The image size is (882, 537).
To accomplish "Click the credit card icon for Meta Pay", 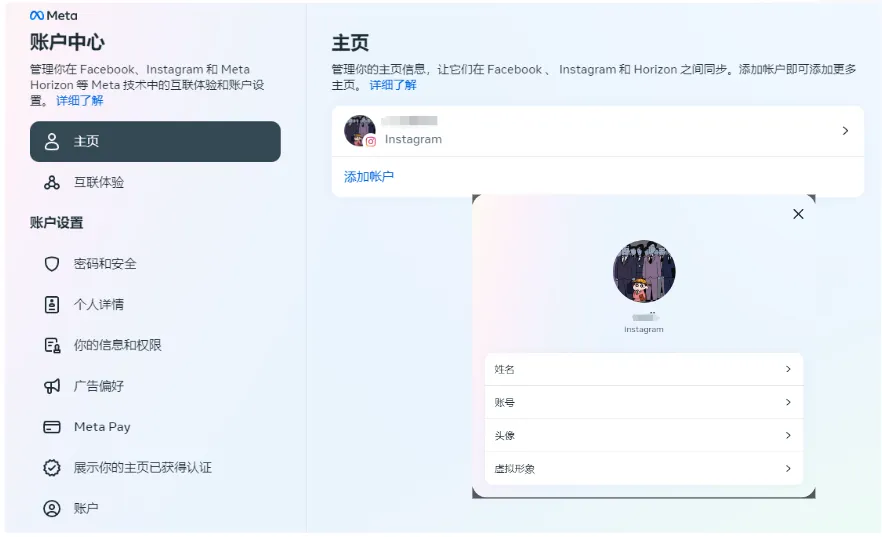I will pos(52,427).
